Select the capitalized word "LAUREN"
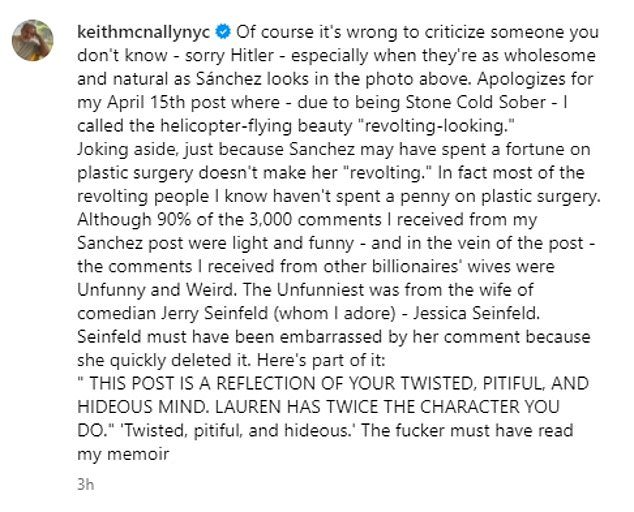This screenshot has height=512, width=634. 246,407
